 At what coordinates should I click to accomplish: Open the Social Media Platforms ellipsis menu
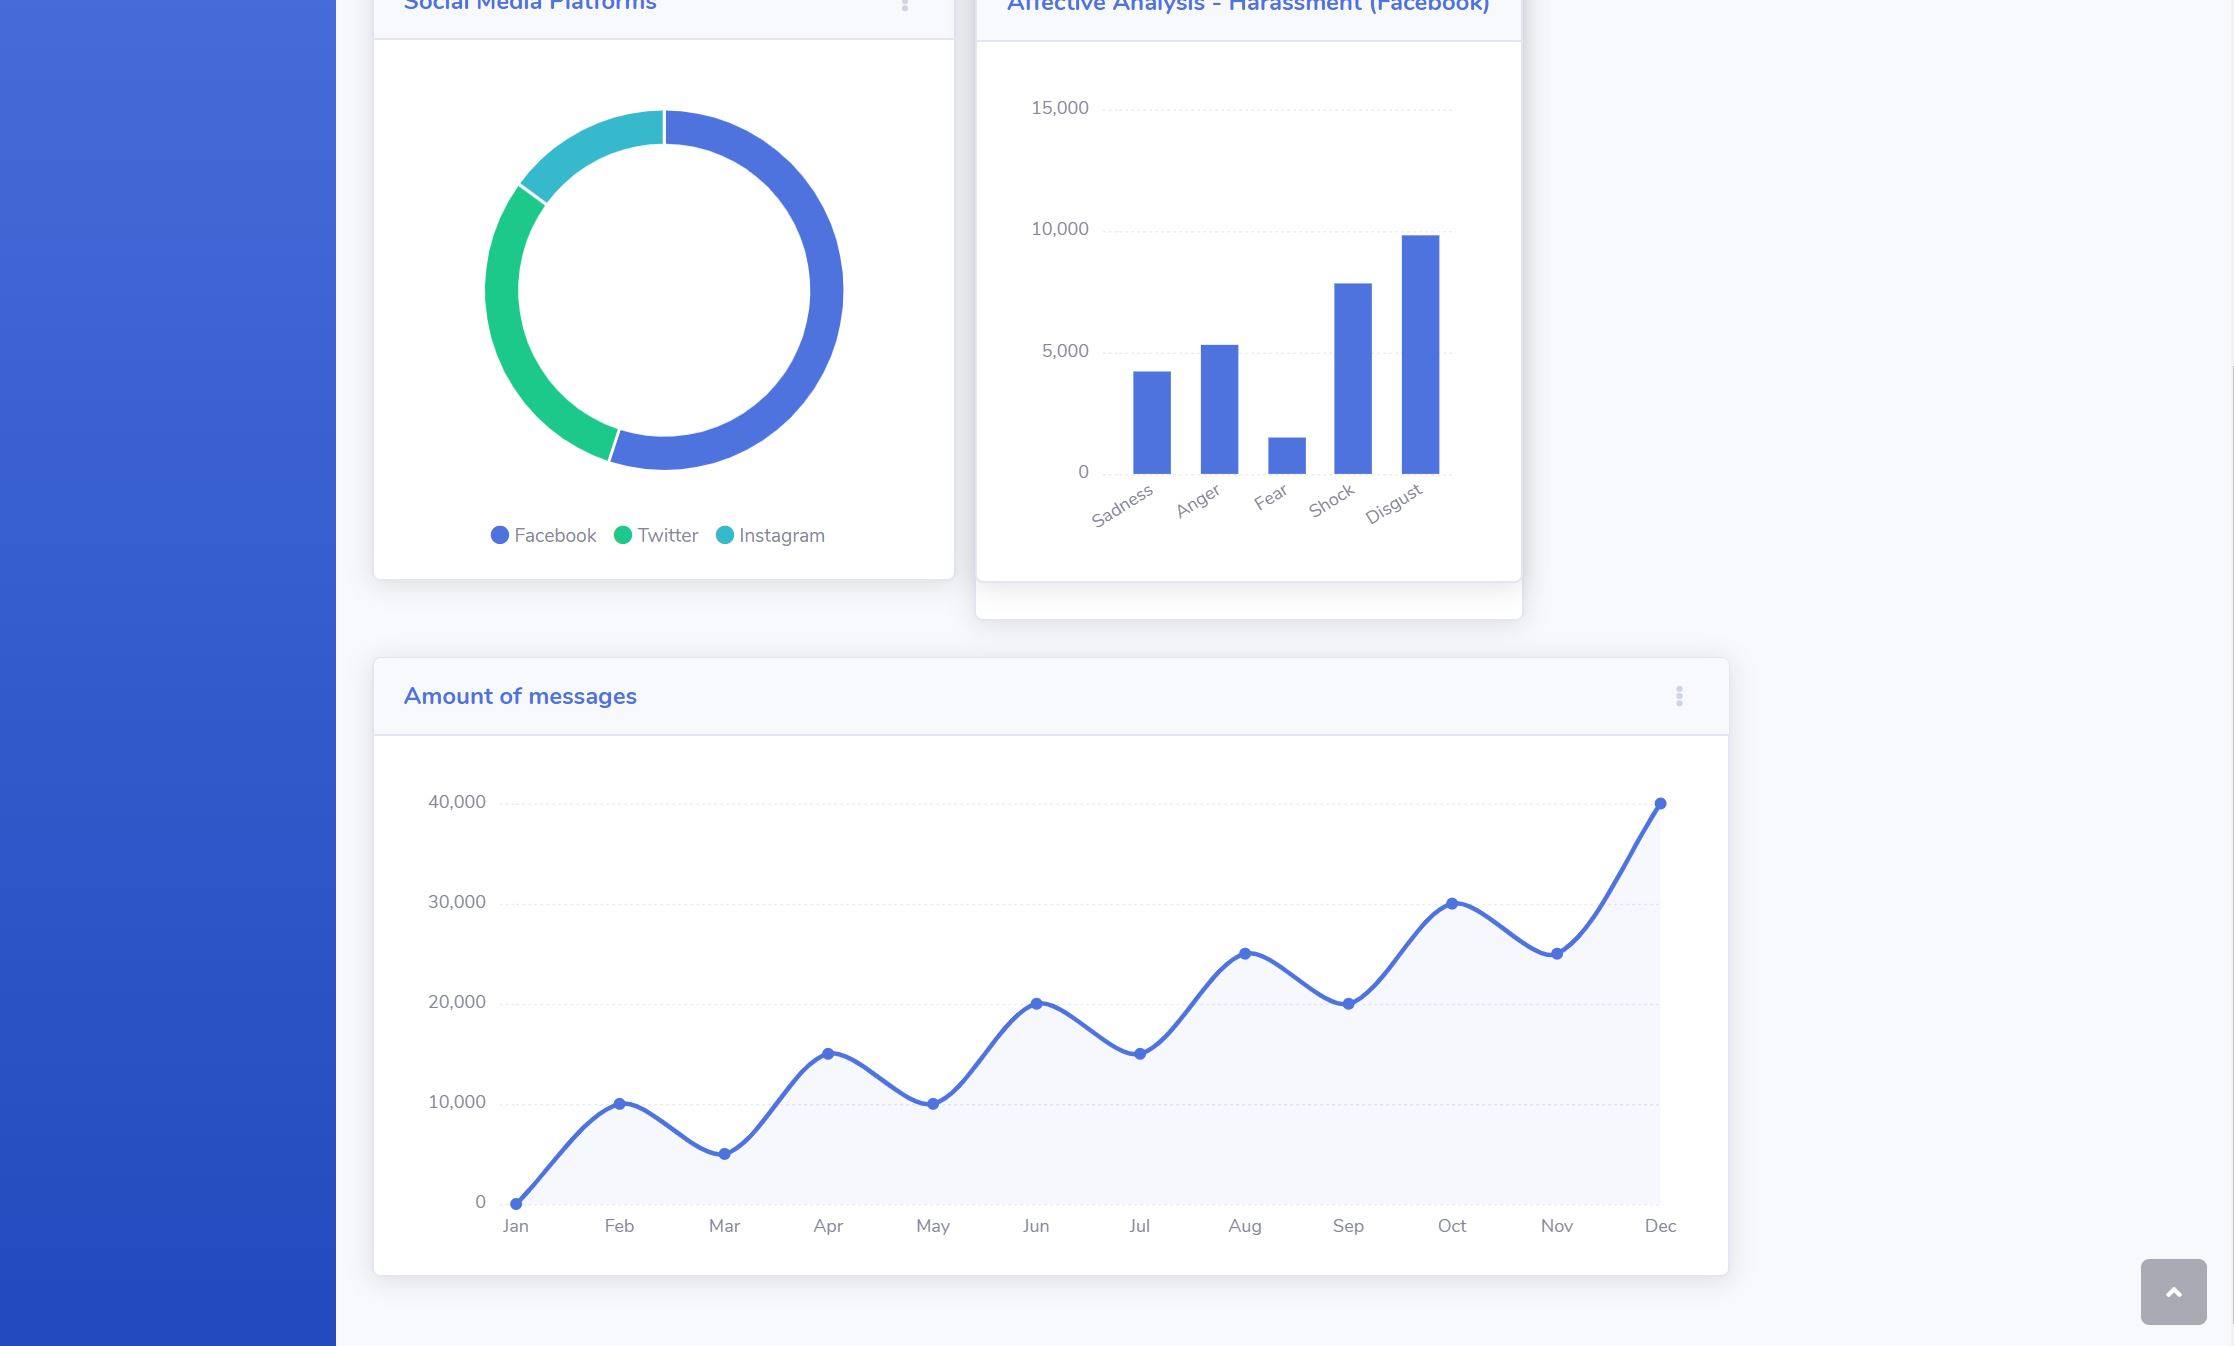click(x=905, y=6)
